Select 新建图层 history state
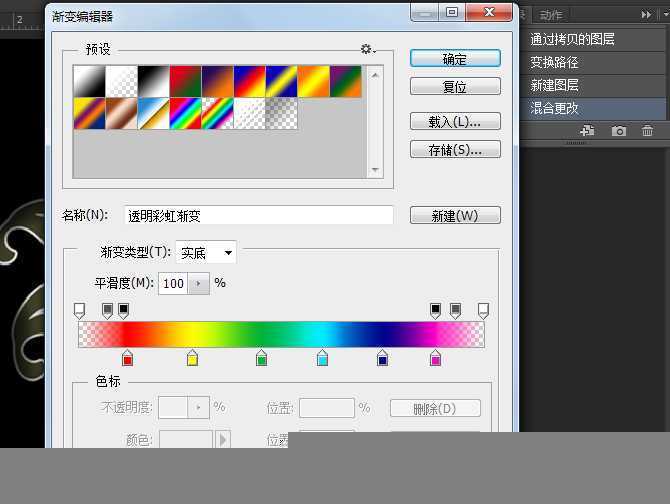The height and width of the screenshot is (504, 670). (x=593, y=85)
